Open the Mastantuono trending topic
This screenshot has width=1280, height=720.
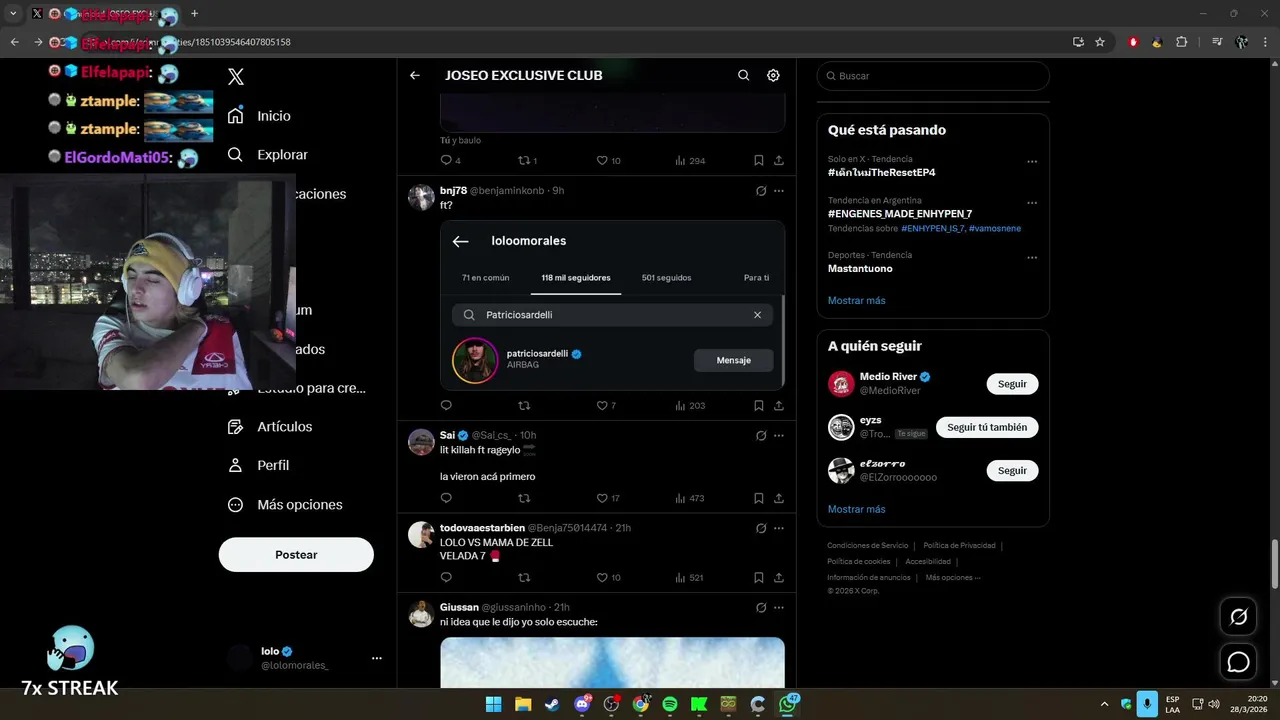pyautogui.click(x=860, y=269)
